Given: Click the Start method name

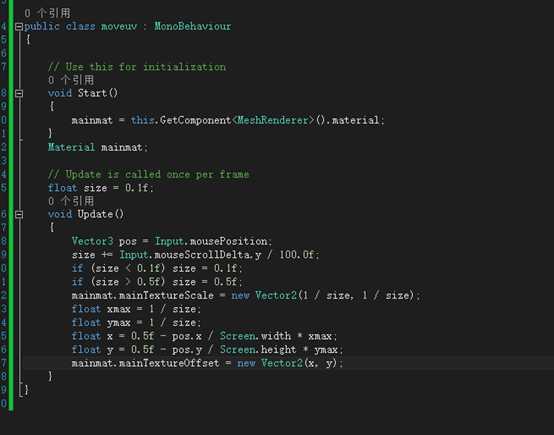Looking at the screenshot, I should [92, 93].
